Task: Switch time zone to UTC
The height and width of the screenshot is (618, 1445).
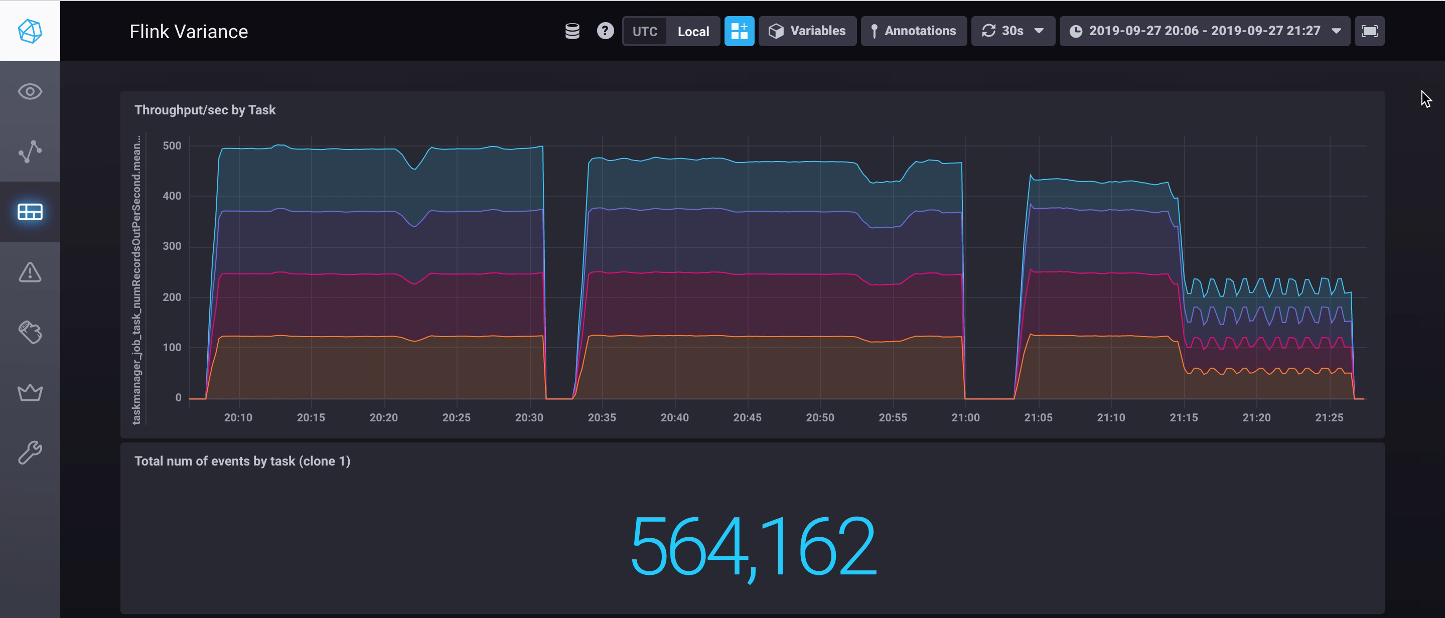Action: 645,31
